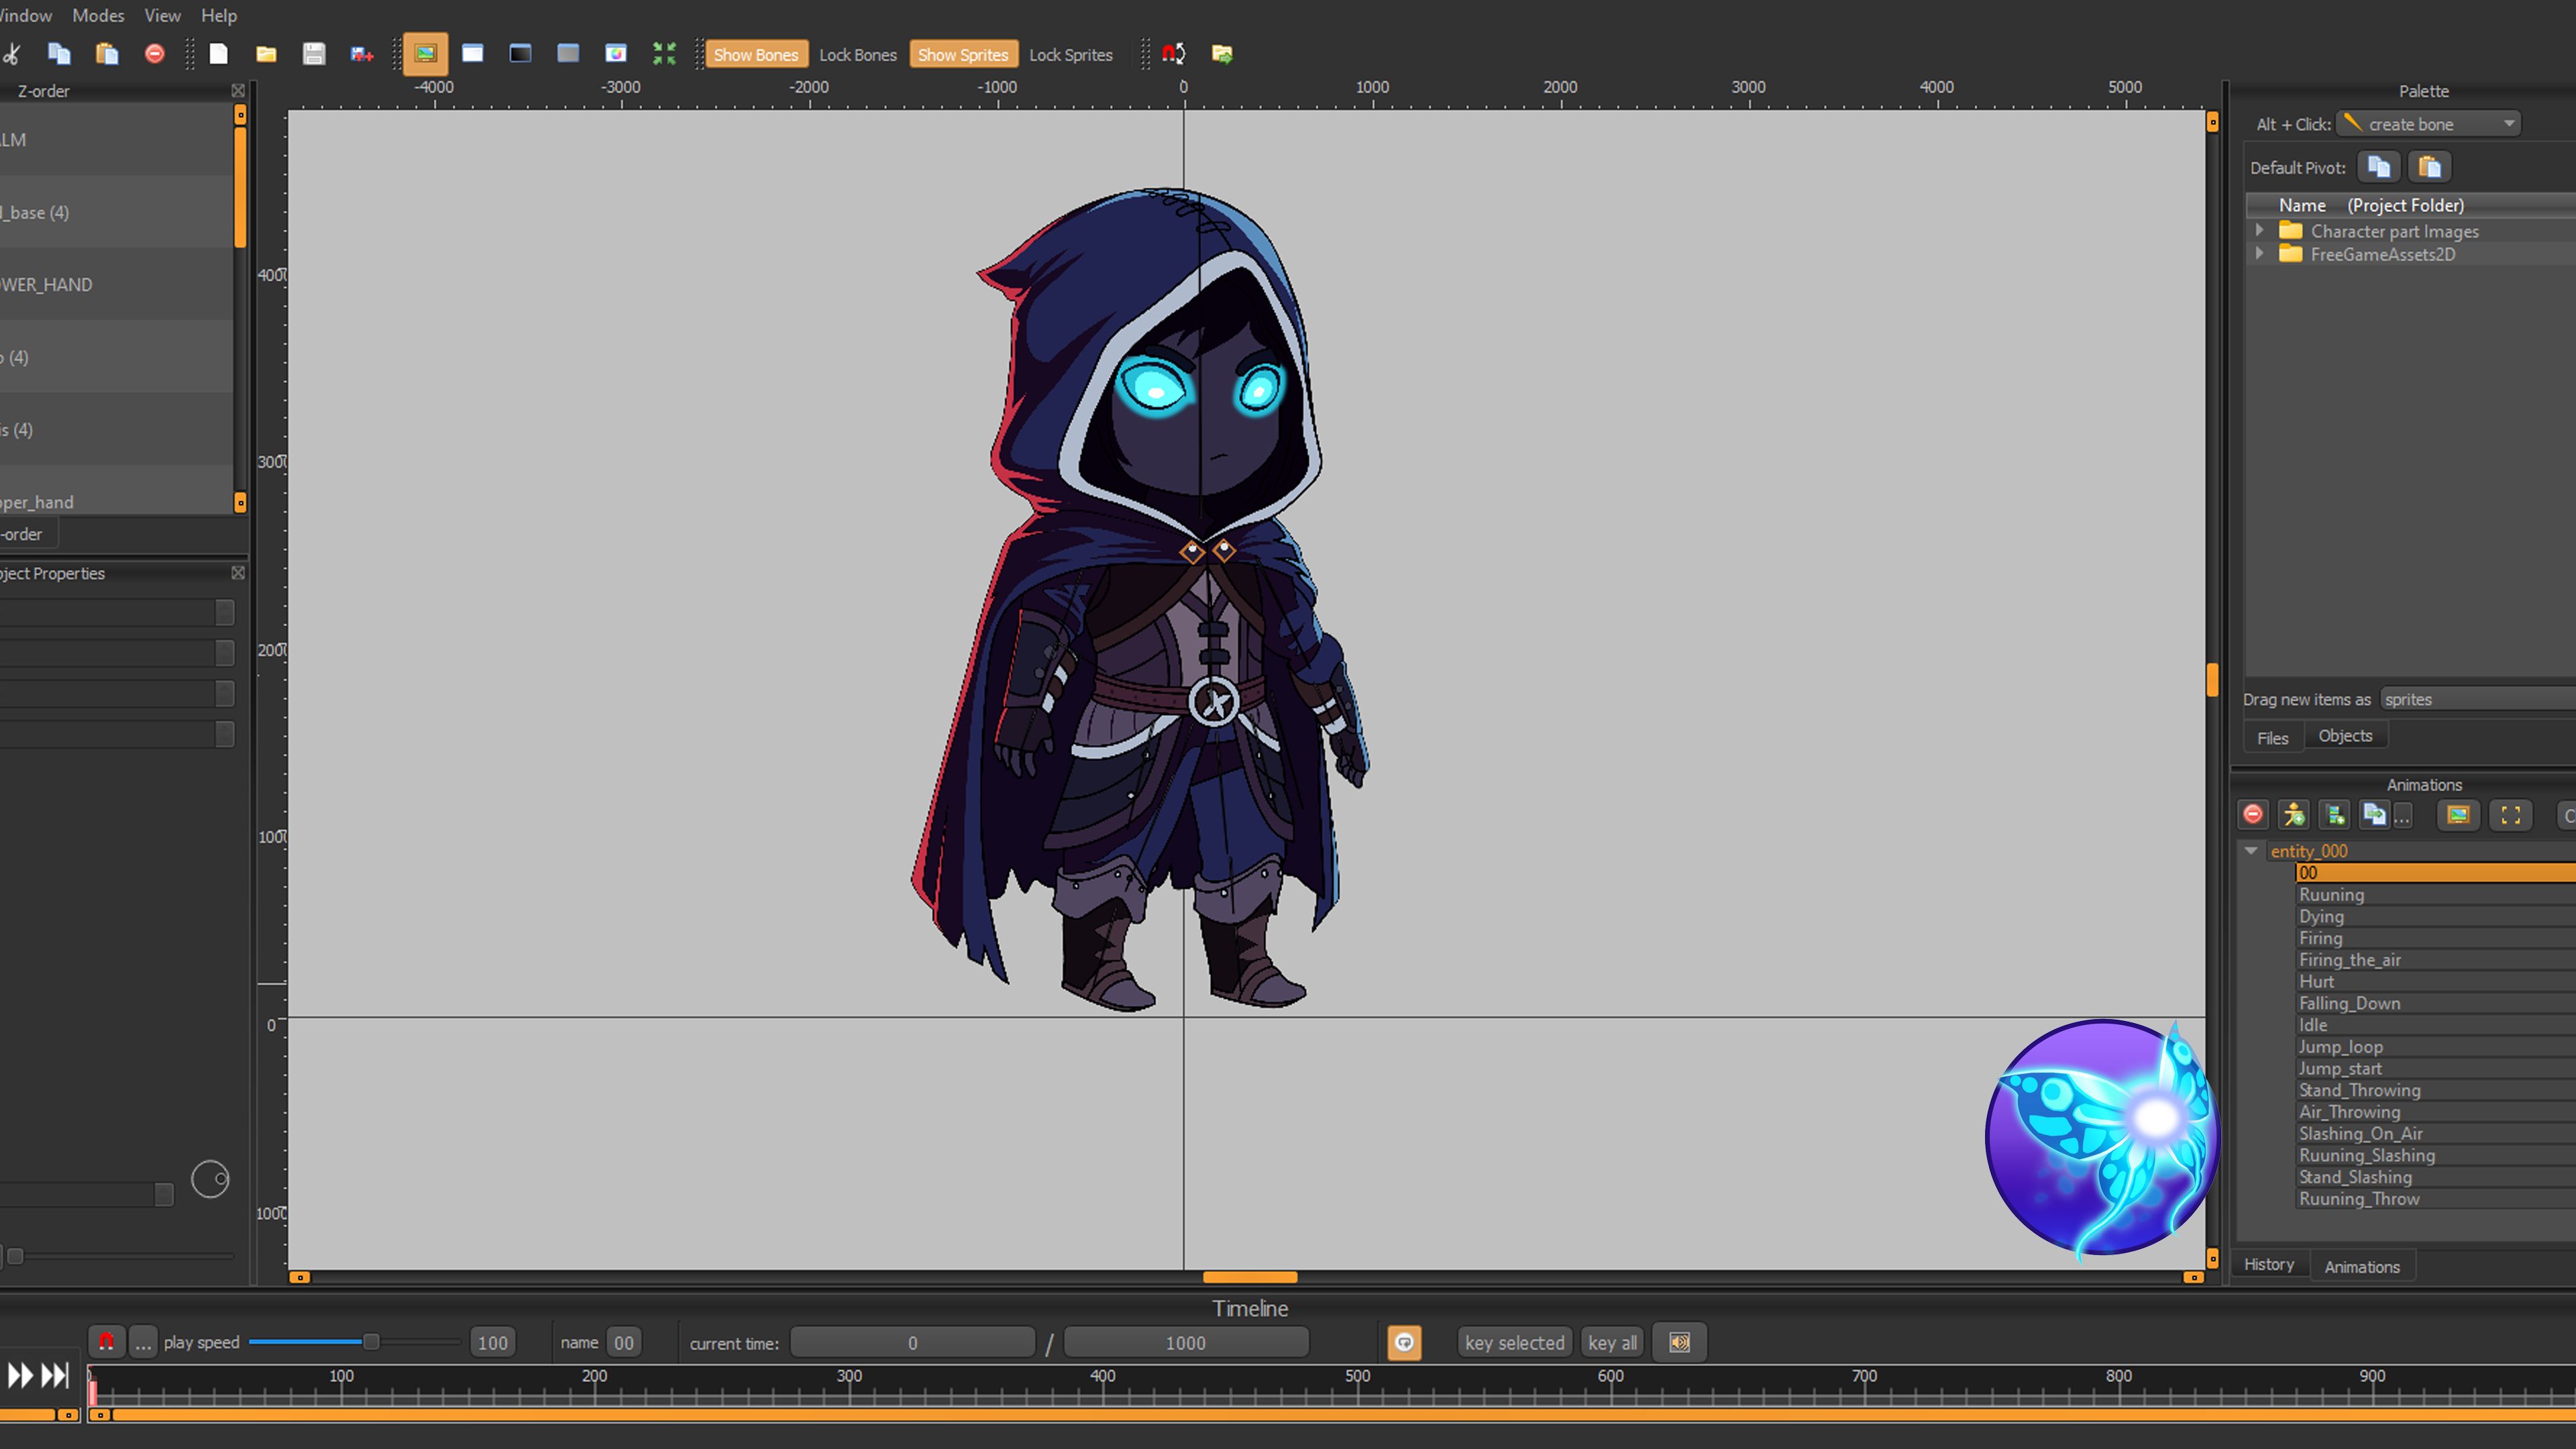The height and width of the screenshot is (1449, 2576).
Task: Click the Save project floppy icon
Action: [314, 54]
